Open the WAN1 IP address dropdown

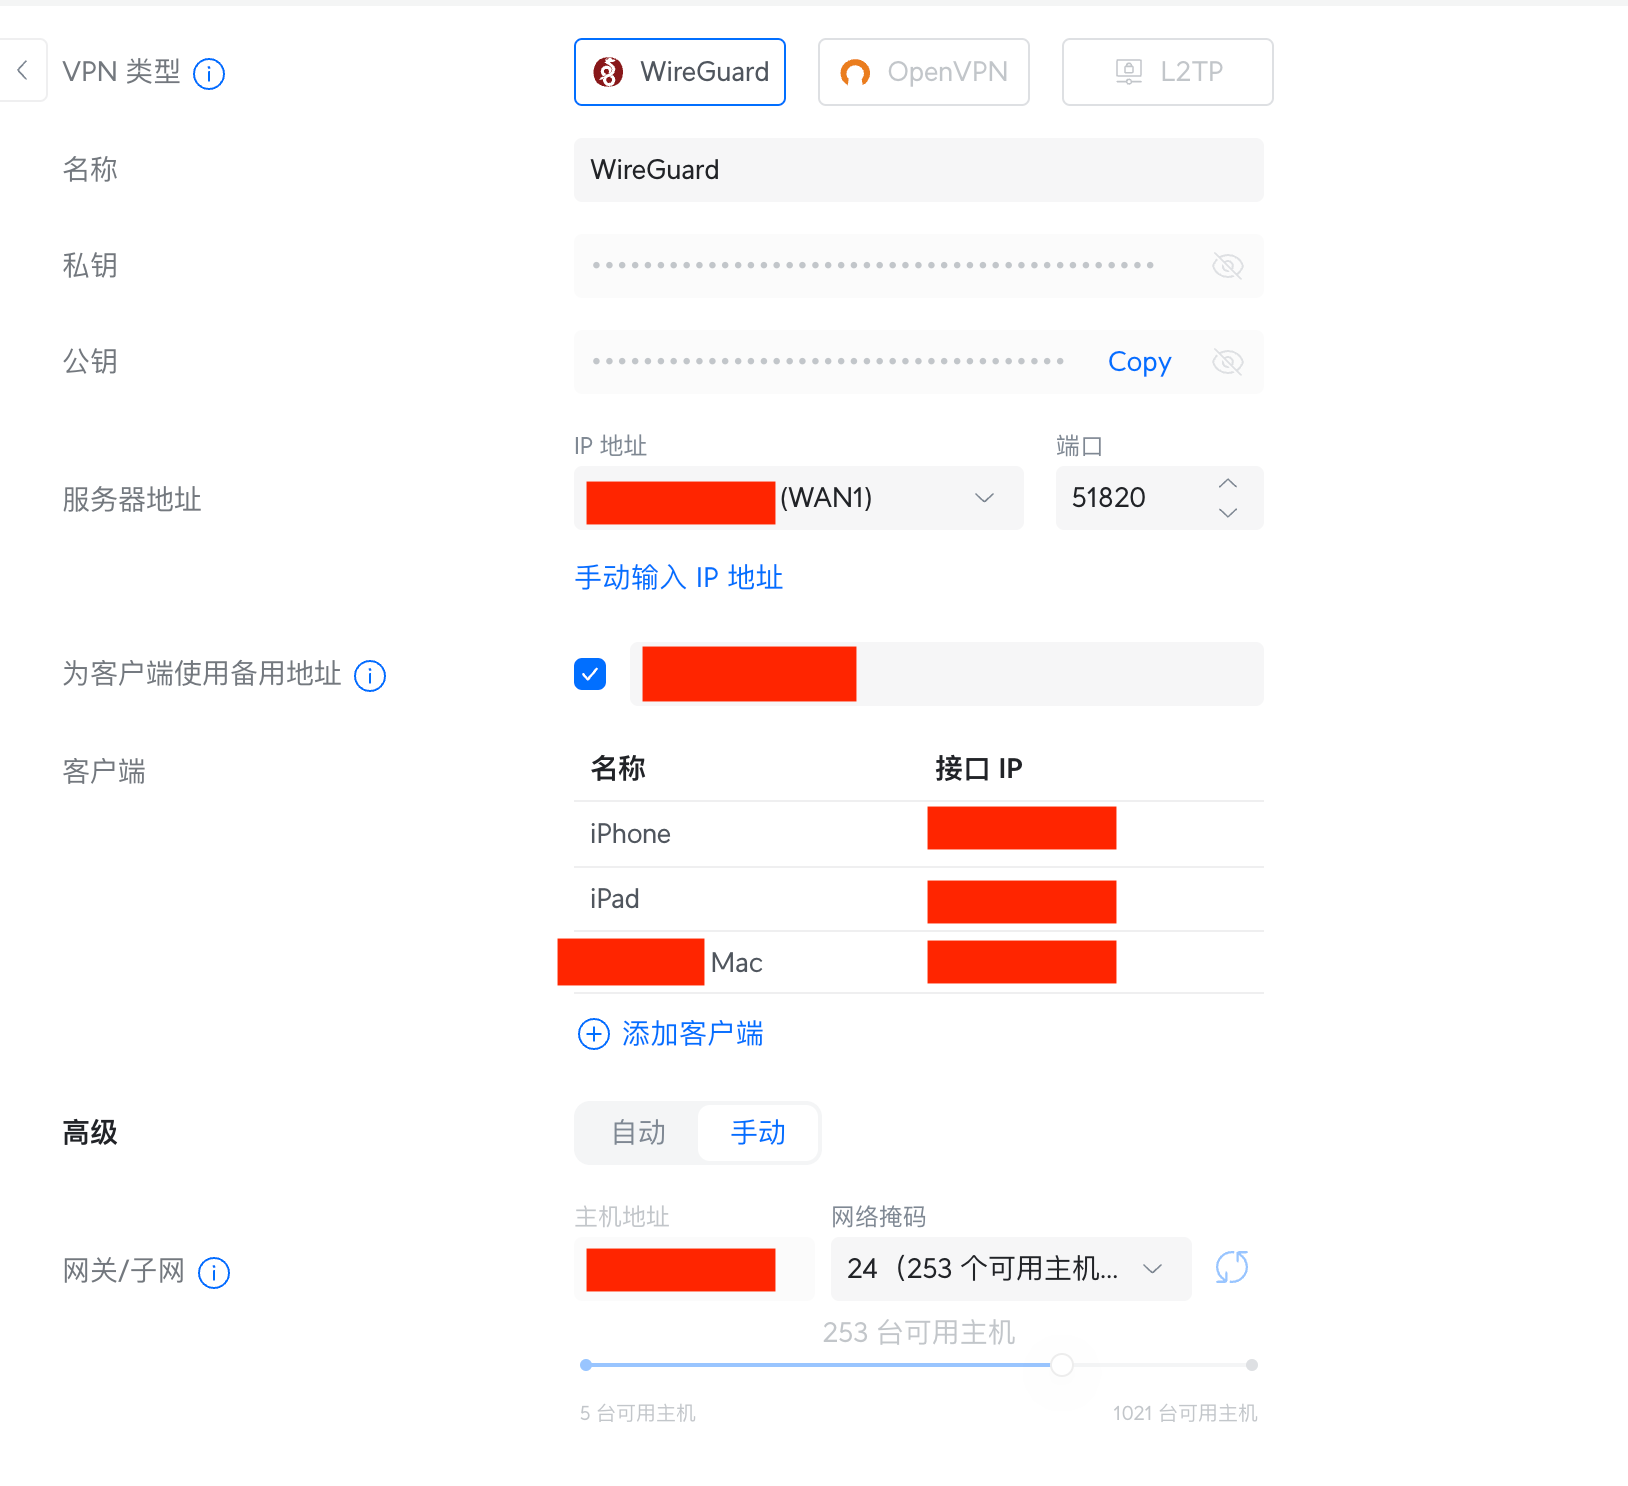pyautogui.click(x=984, y=498)
